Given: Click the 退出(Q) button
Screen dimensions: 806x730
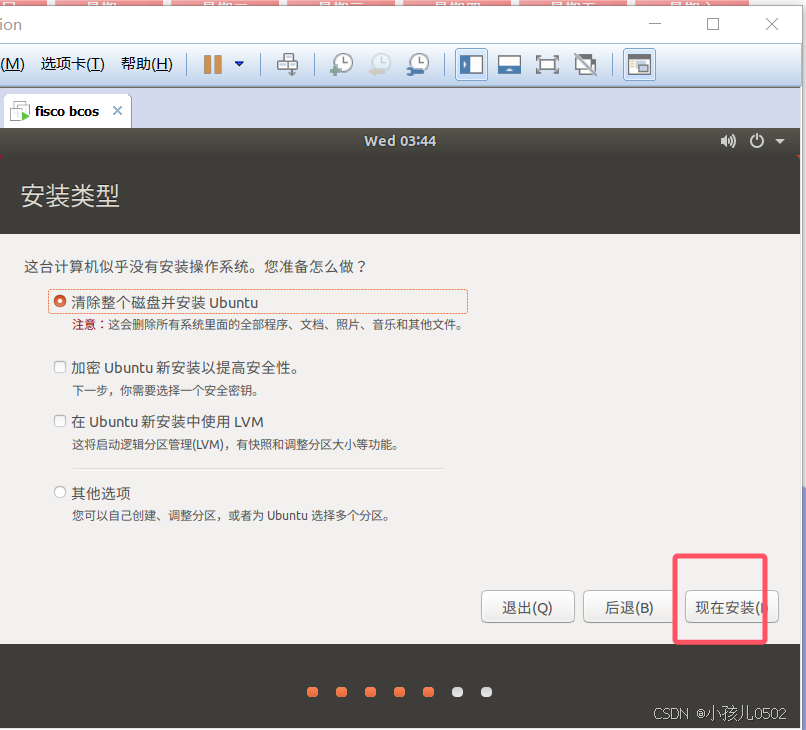Looking at the screenshot, I should tap(527, 607).
